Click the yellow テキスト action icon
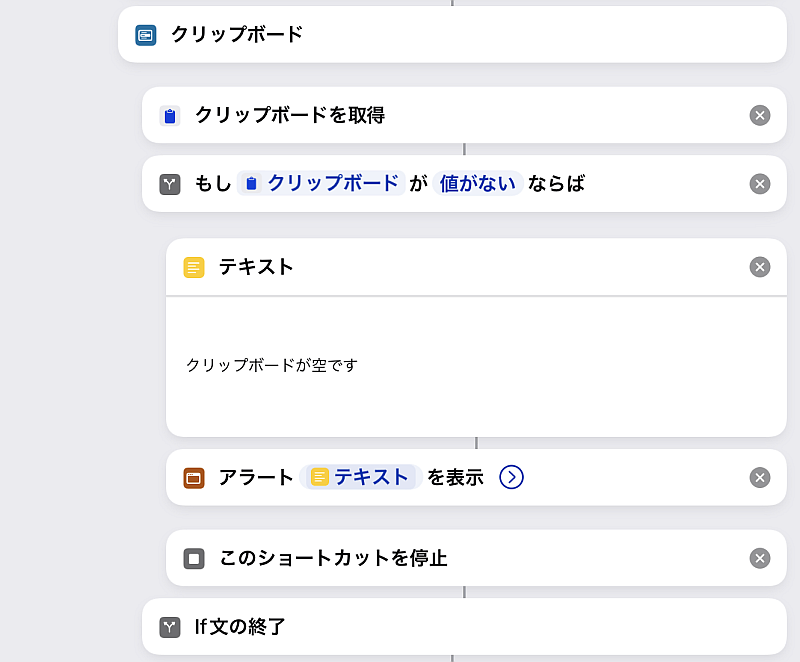 point(194,267)
